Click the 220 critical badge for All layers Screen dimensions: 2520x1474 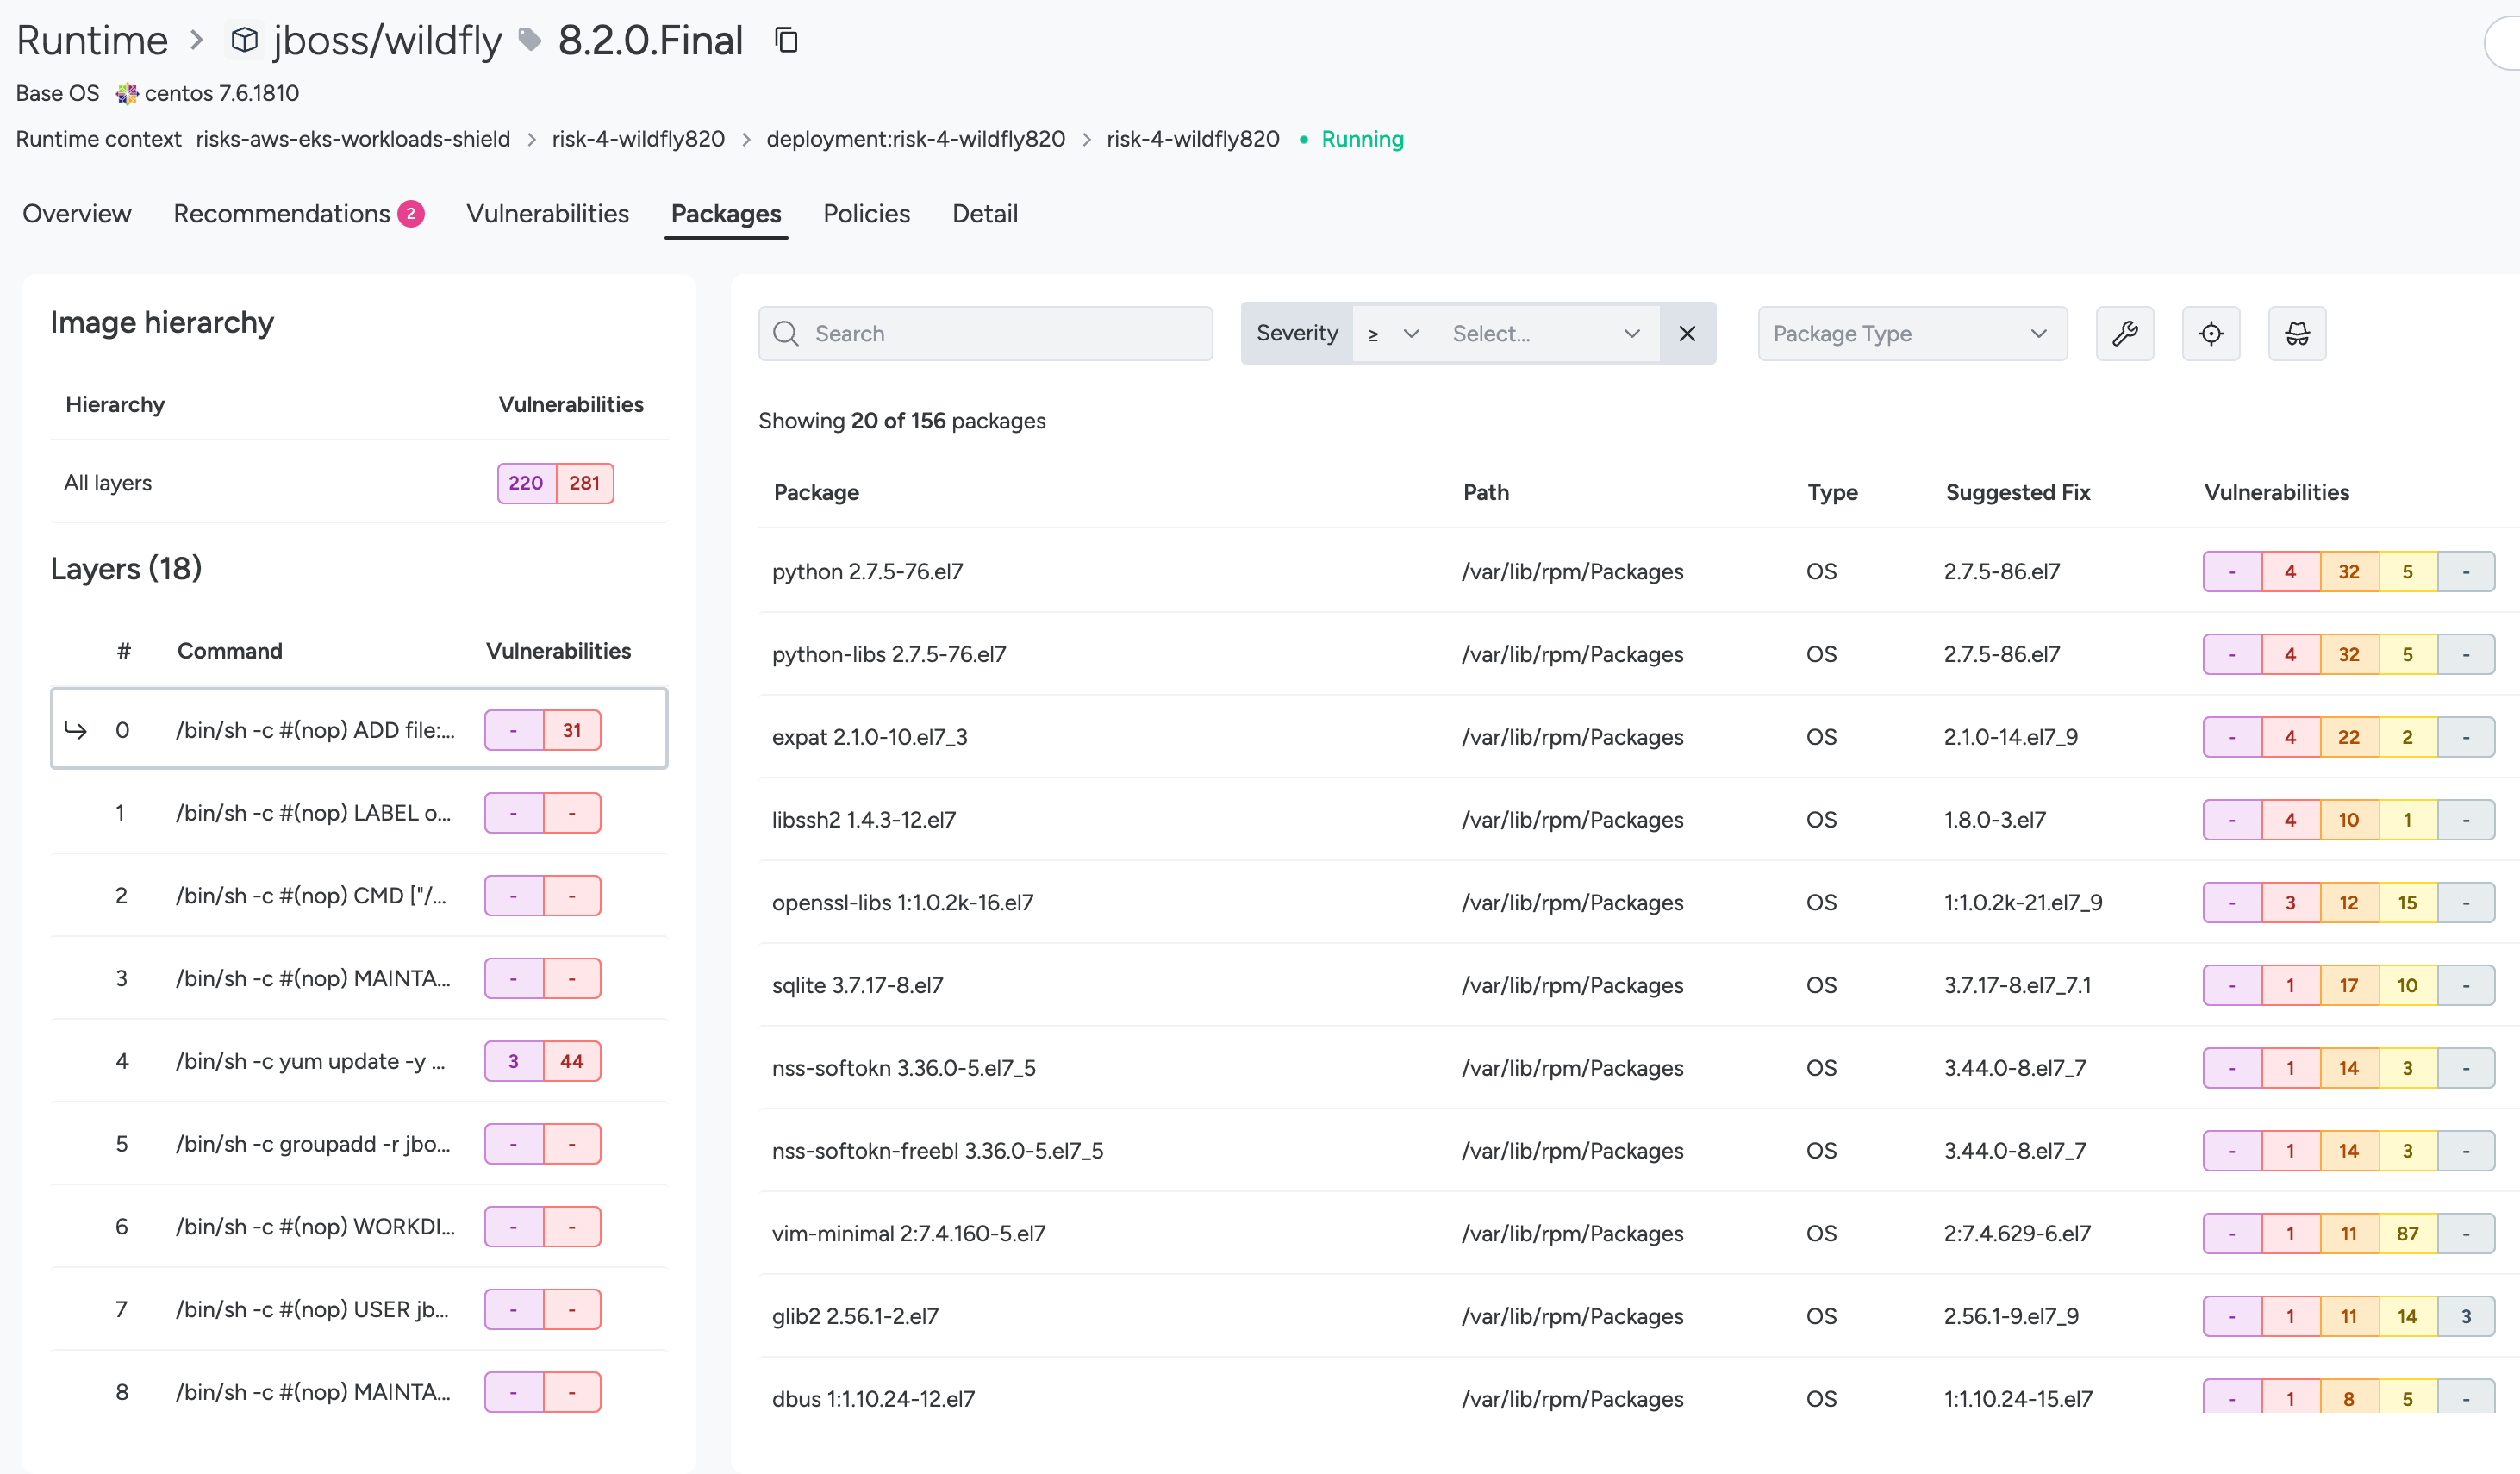pos(526,483)
